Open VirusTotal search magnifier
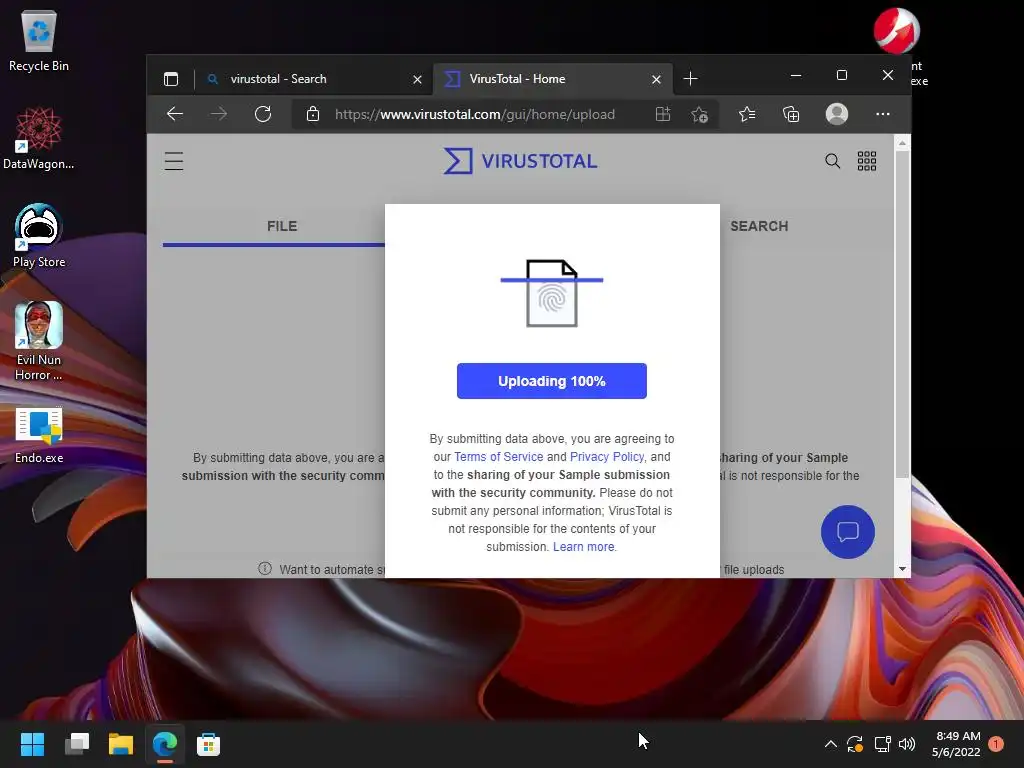This screenshot has height=768, width=1024. point(833,161)
